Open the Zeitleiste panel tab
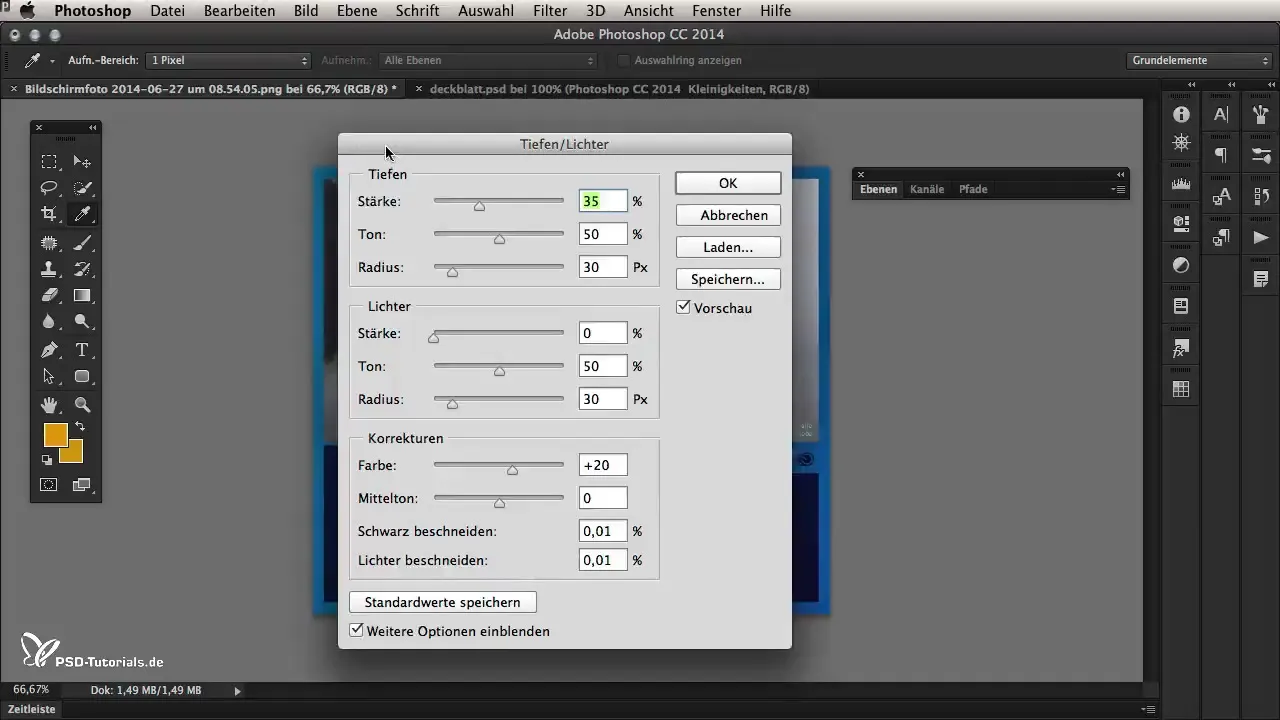 pos(32,709)
